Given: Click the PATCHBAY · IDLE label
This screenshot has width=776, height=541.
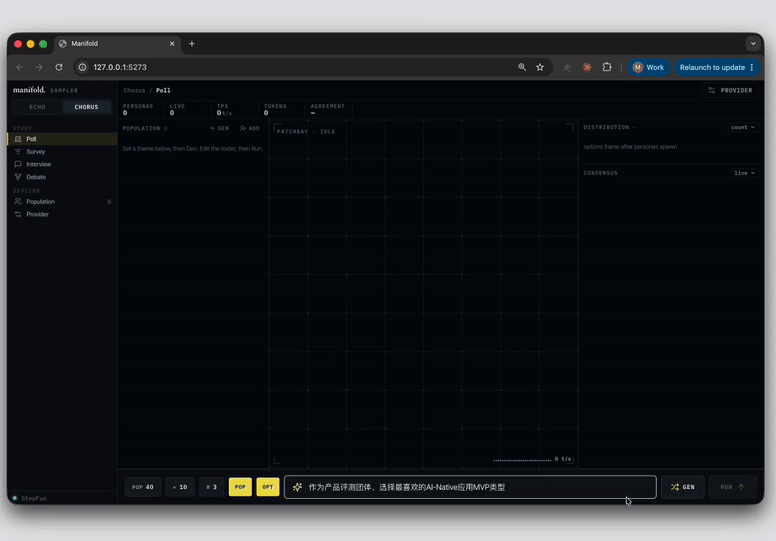Looking at the screenshot, I should point(306,132).
